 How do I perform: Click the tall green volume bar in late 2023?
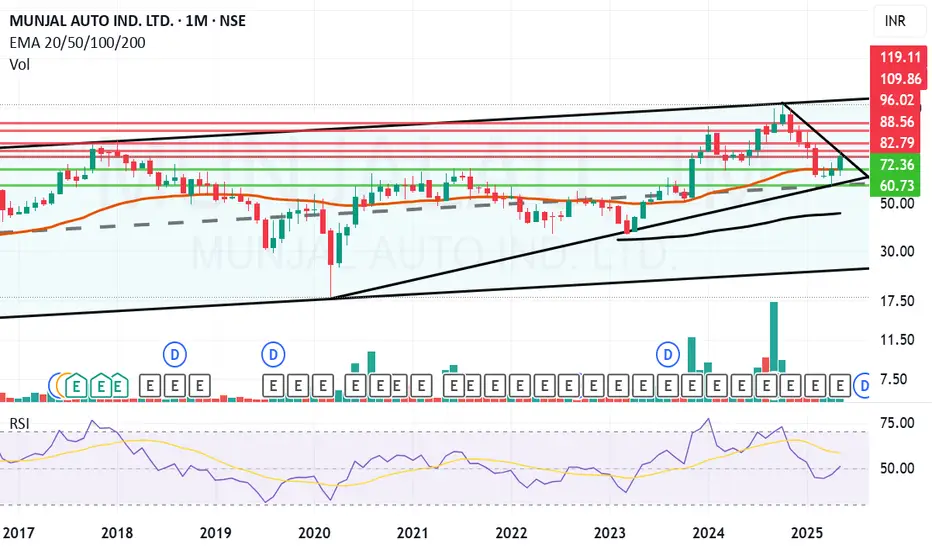[x=692, y=355]
